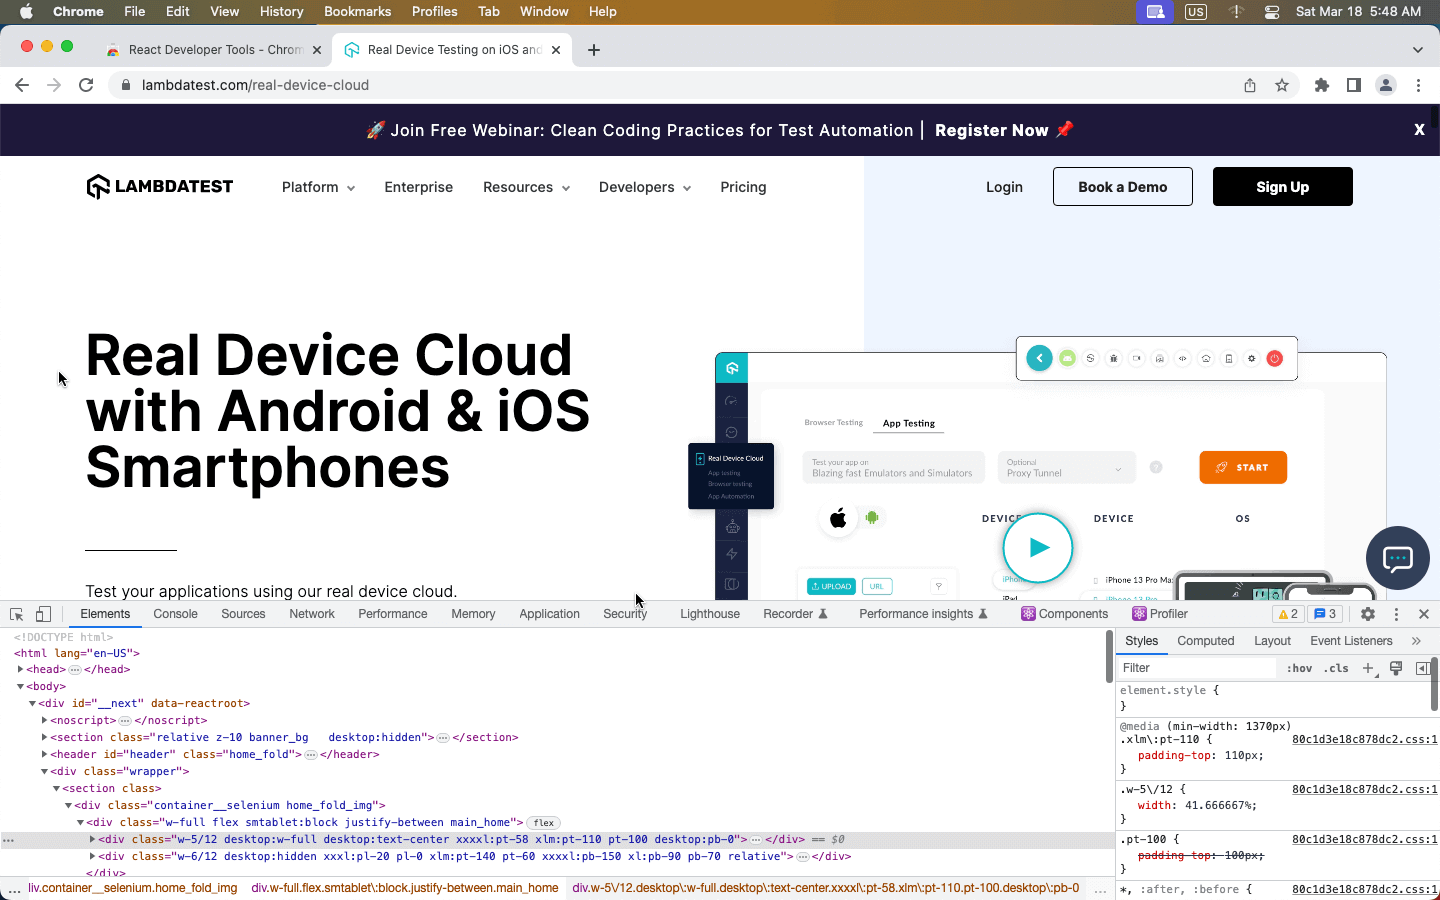Image resolution: width=1440 pixels, height=900 pixels.
Task: Open the Lighthouse tab
Action: coord(710,614)
